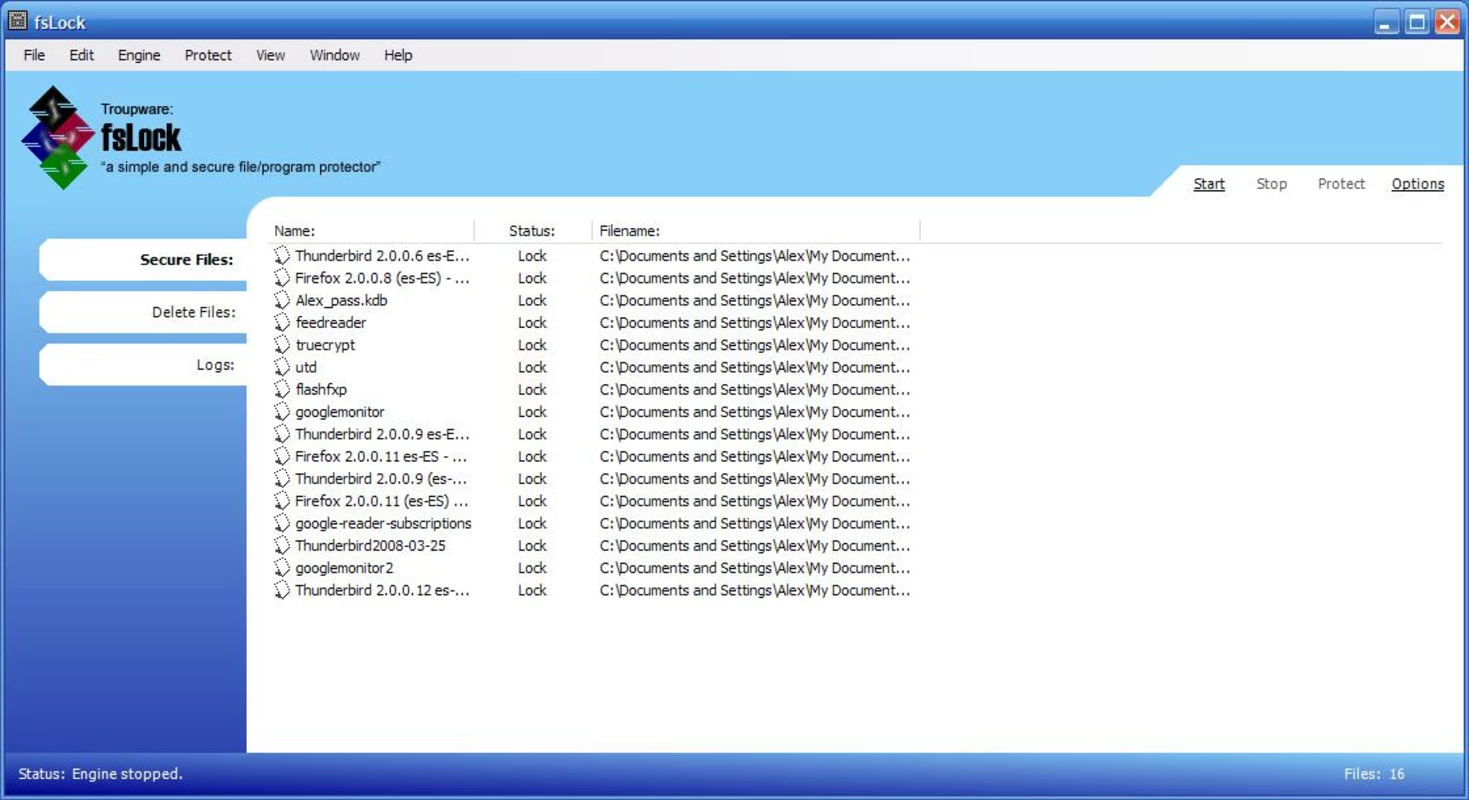The width and height of the screenshot is (1469, 800).
Task: Select the Firefox 2.0.0.11 (es-ES) entry
Action: pyautogui.click(x=382, y=501)
